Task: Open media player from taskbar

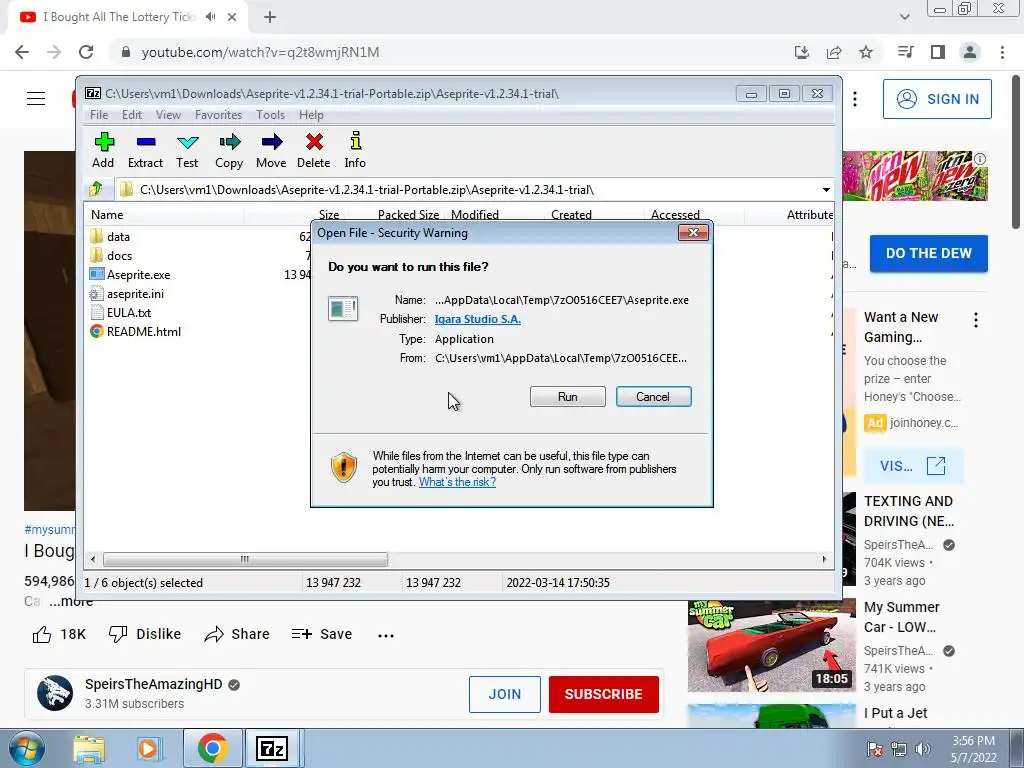Action: [148, 748]
